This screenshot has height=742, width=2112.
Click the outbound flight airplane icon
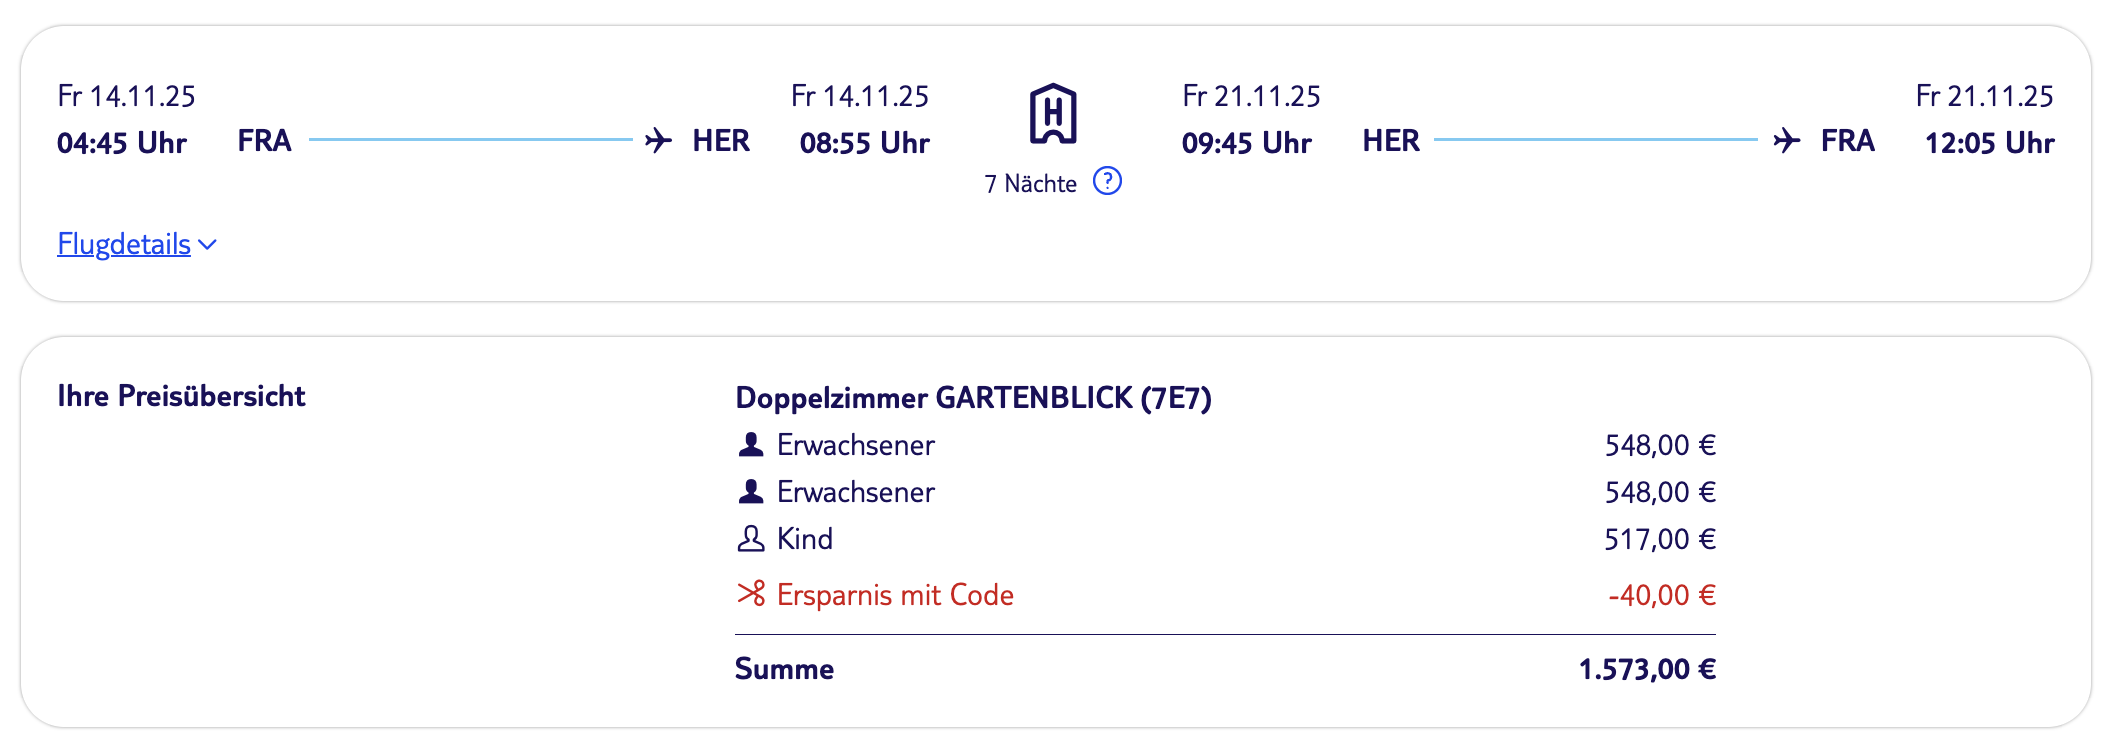point(658,140)
